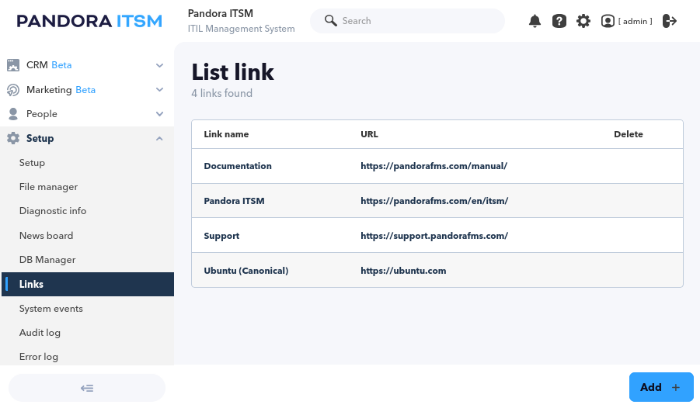Open System events
700x408 pixels.
tap(51, 309)
